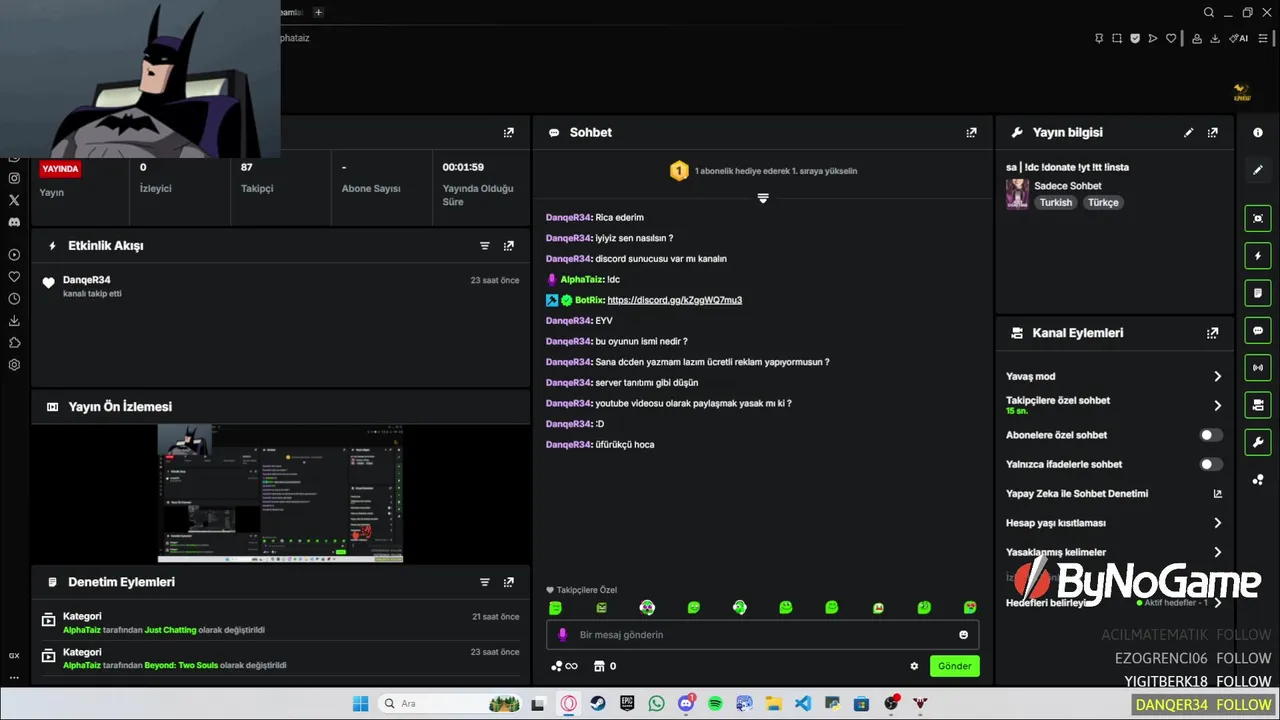
Task: Click the chat message input field
Action: click(762, 635)
